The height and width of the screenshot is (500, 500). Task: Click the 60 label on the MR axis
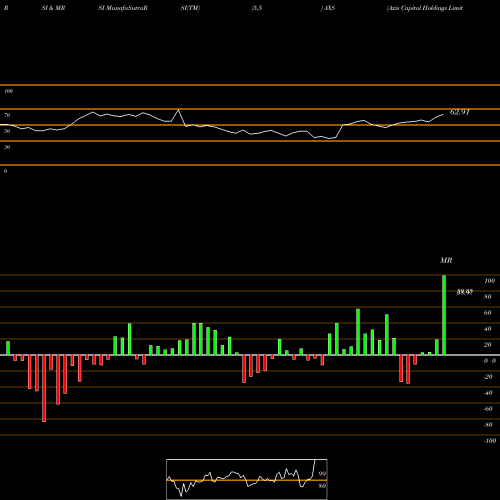(x=487, y=313)
